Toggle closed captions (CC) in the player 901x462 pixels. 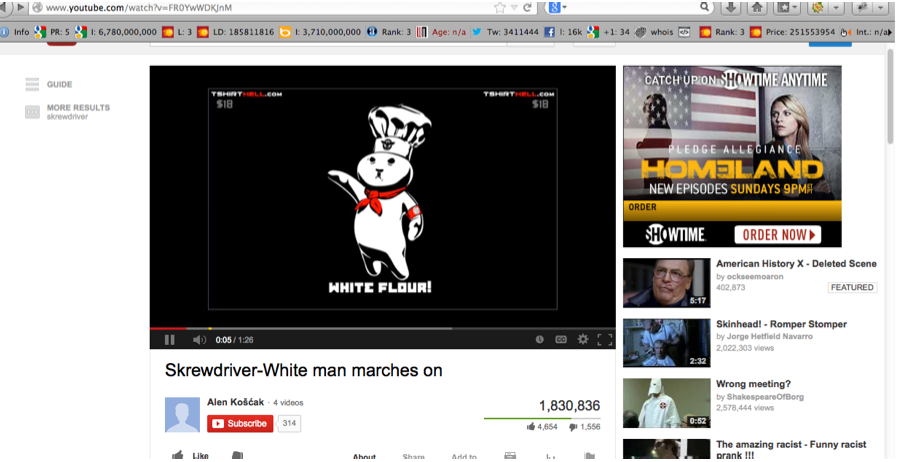pos(561,340)
